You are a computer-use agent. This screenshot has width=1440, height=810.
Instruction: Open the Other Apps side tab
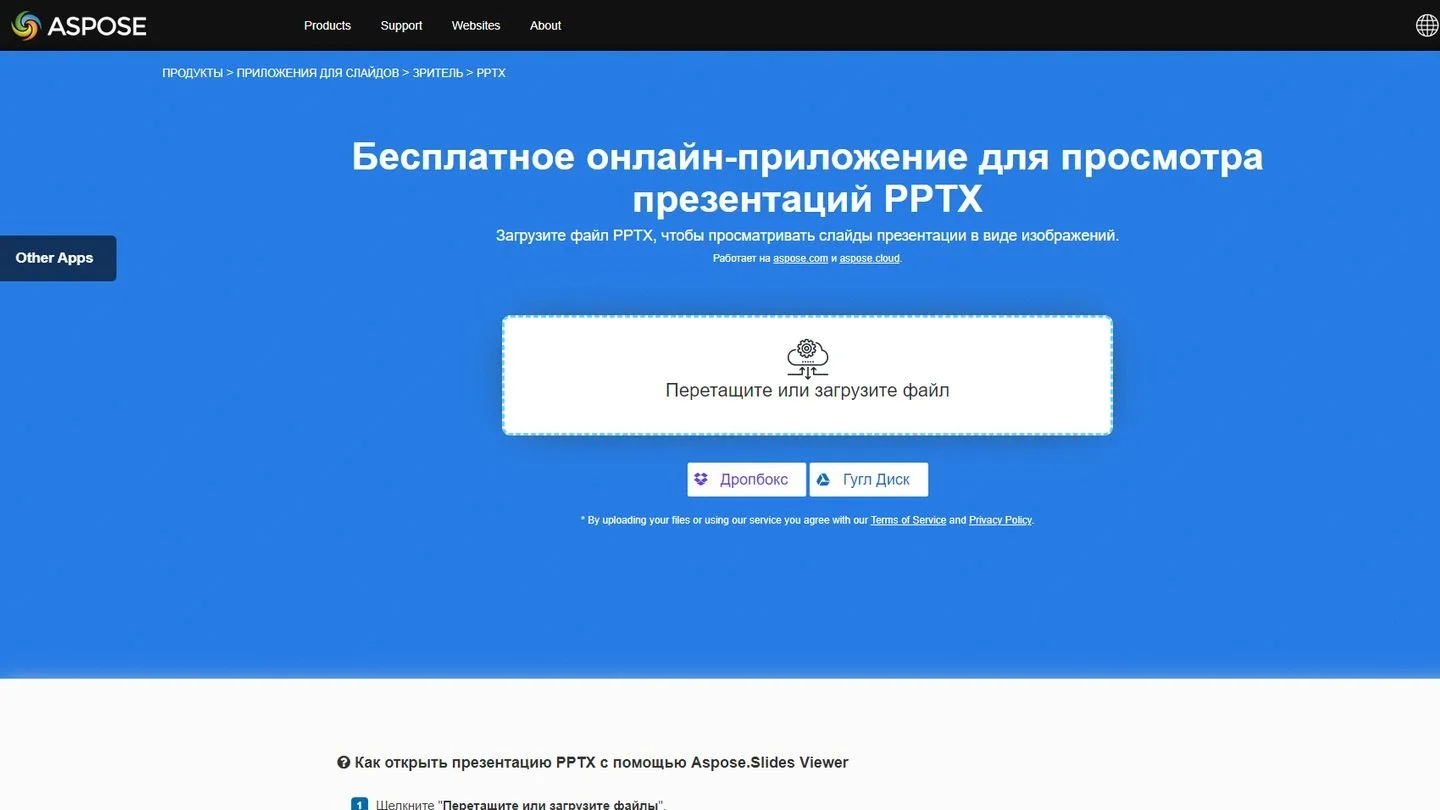[x=58, y=258]
